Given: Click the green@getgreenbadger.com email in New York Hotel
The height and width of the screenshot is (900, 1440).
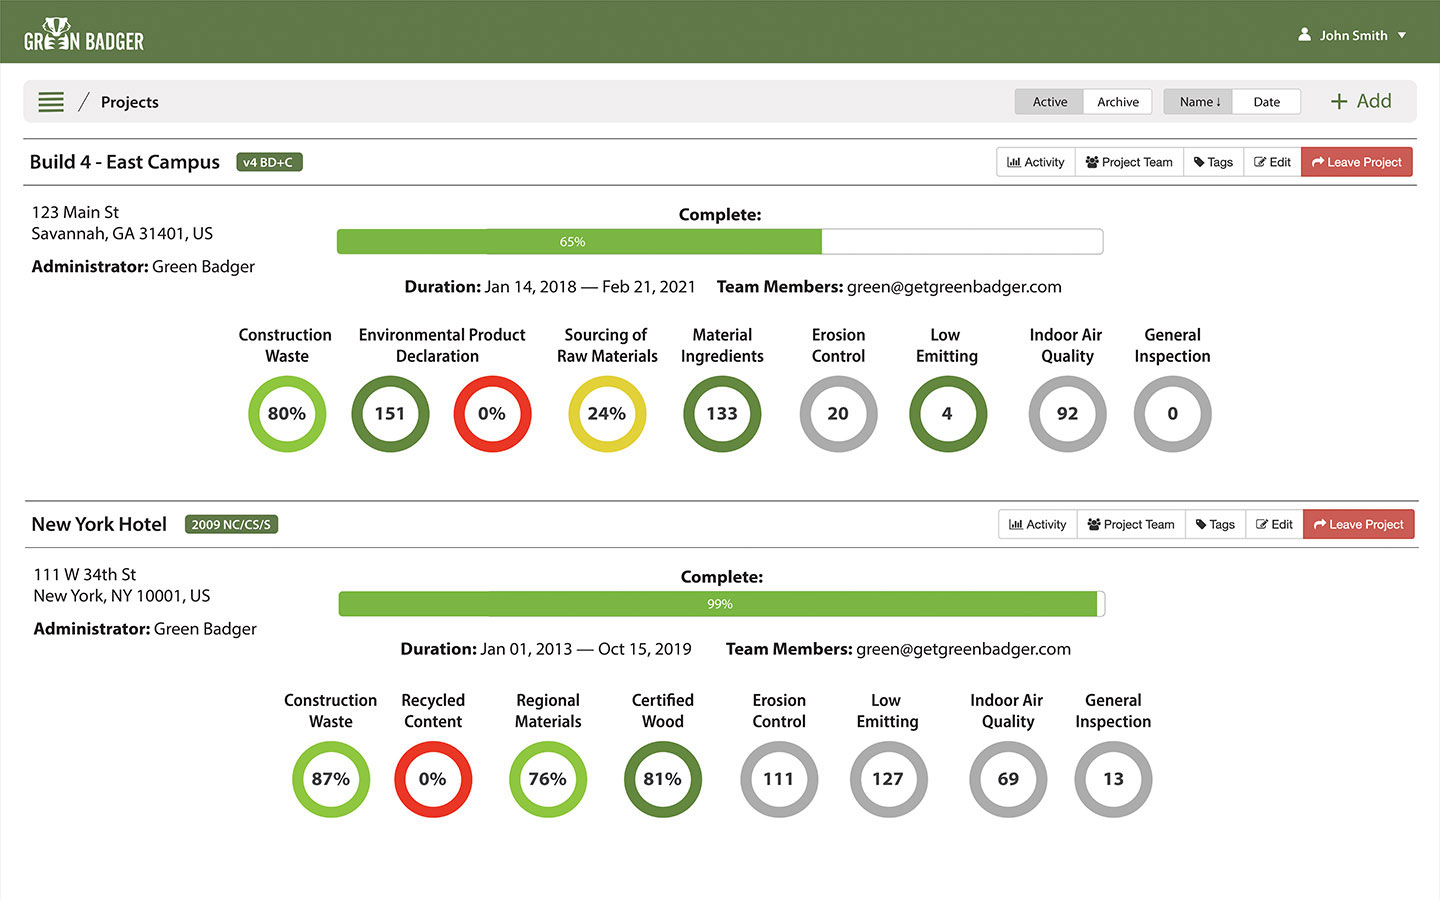Looking at the screenshot, I should (963, 649).
